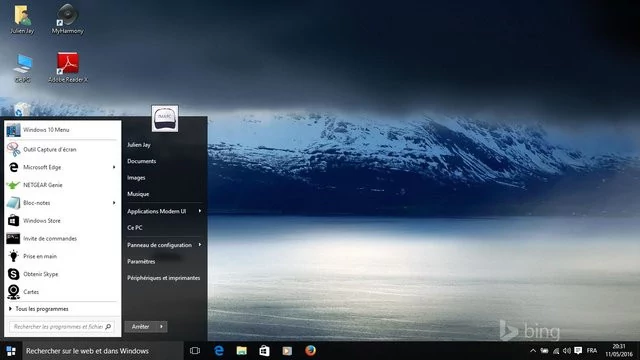Image resolution: width=640 pixels, height=360 pixels.
Task: Open the Action Center notifications icon
Action: [578, 351]
